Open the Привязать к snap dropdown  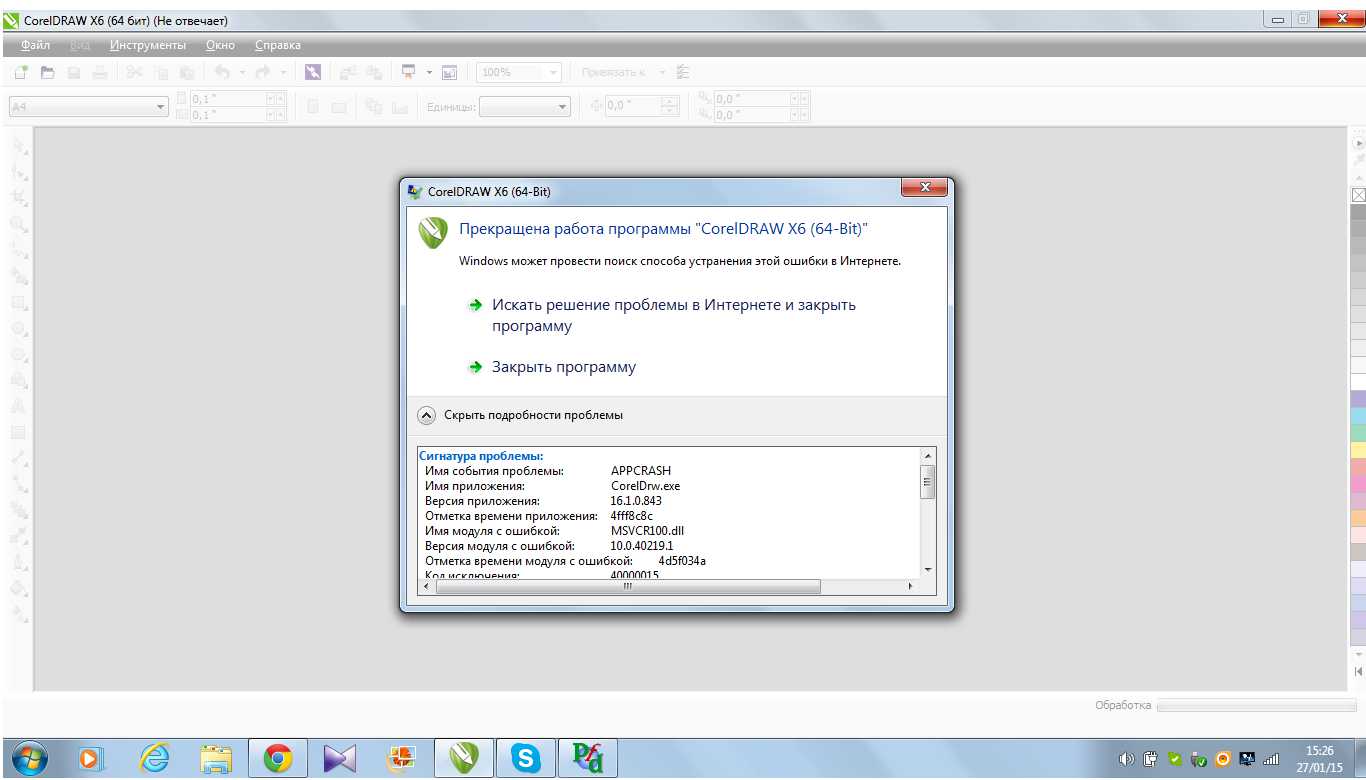[x=661, y=72]
